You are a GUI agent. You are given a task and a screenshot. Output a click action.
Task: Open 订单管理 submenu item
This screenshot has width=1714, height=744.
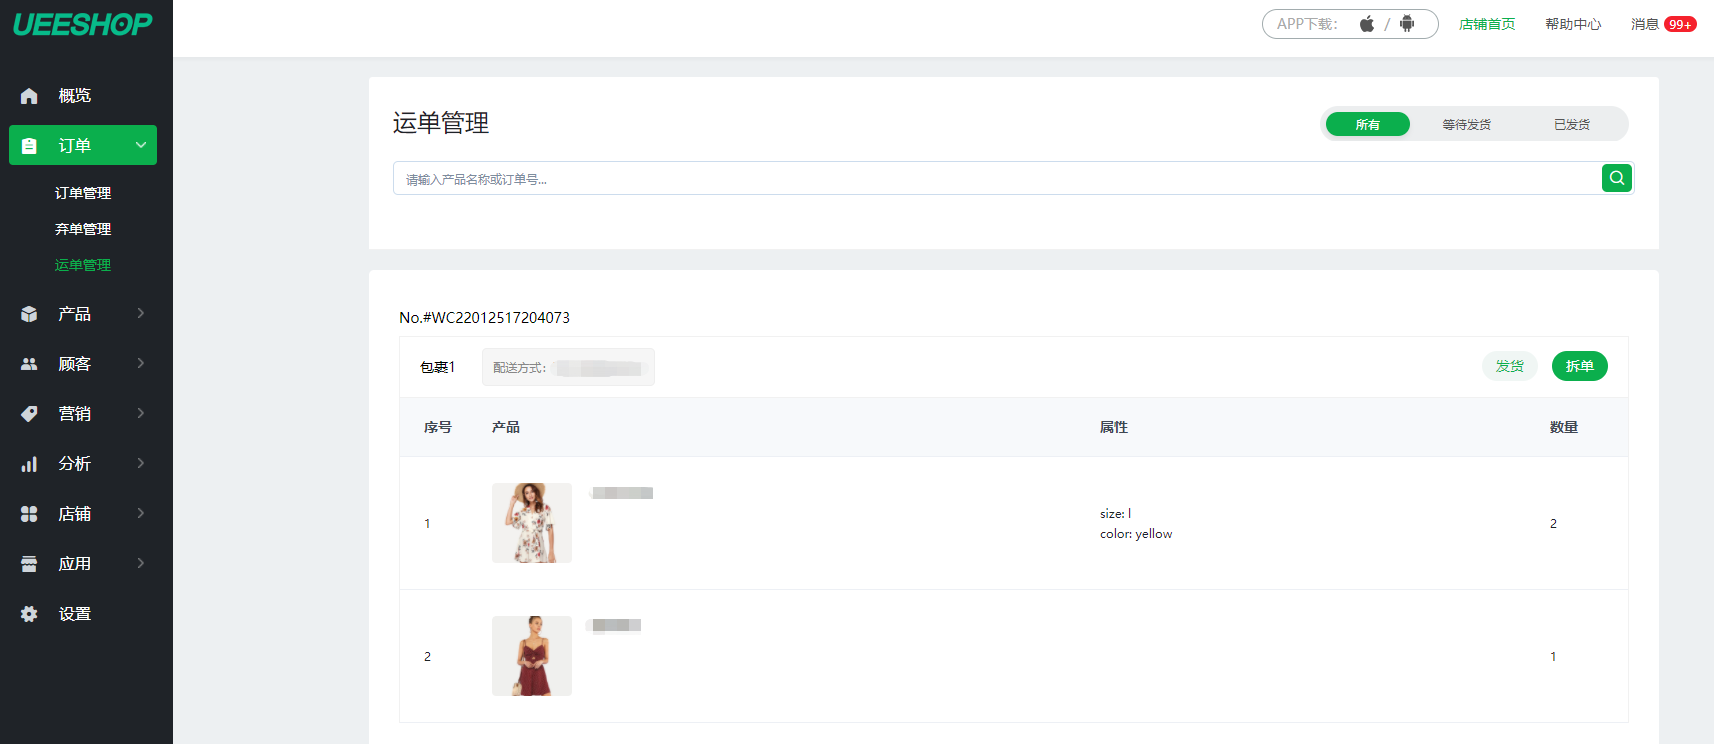[x=83, y=193]
